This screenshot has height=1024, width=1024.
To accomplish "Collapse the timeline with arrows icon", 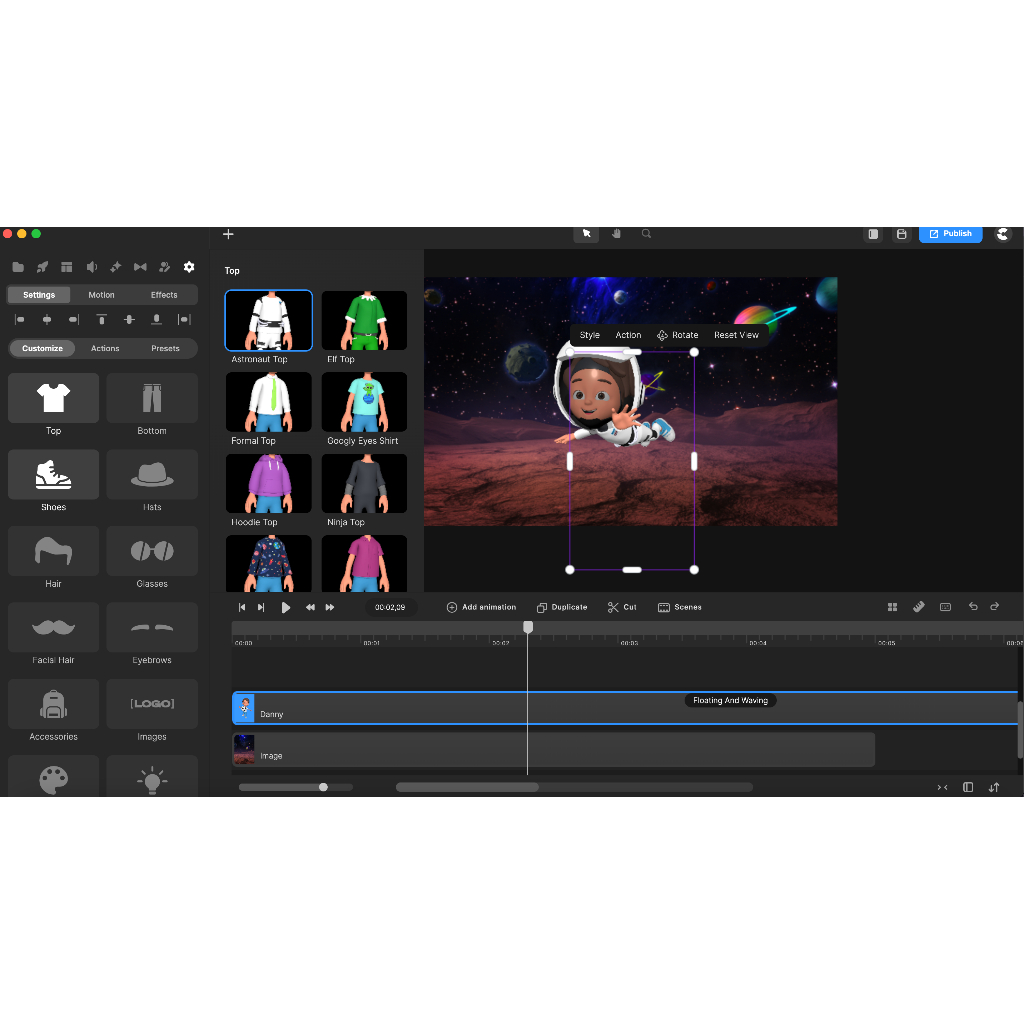I will point(942,788).
